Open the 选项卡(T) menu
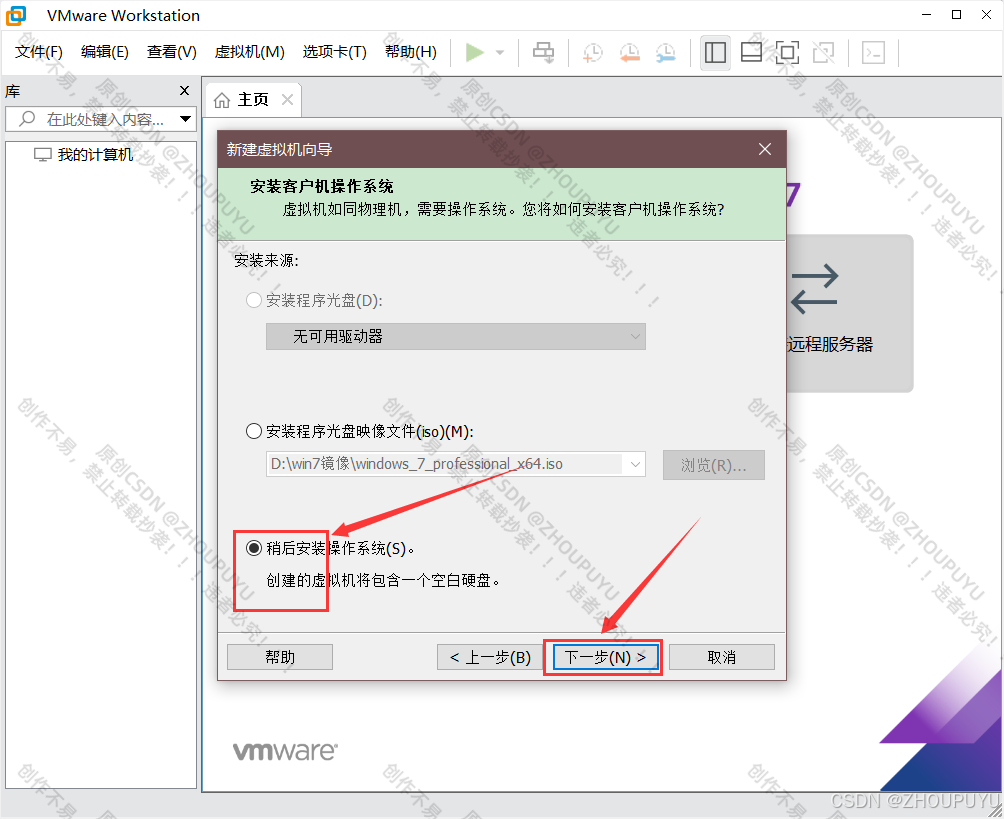 334,52
